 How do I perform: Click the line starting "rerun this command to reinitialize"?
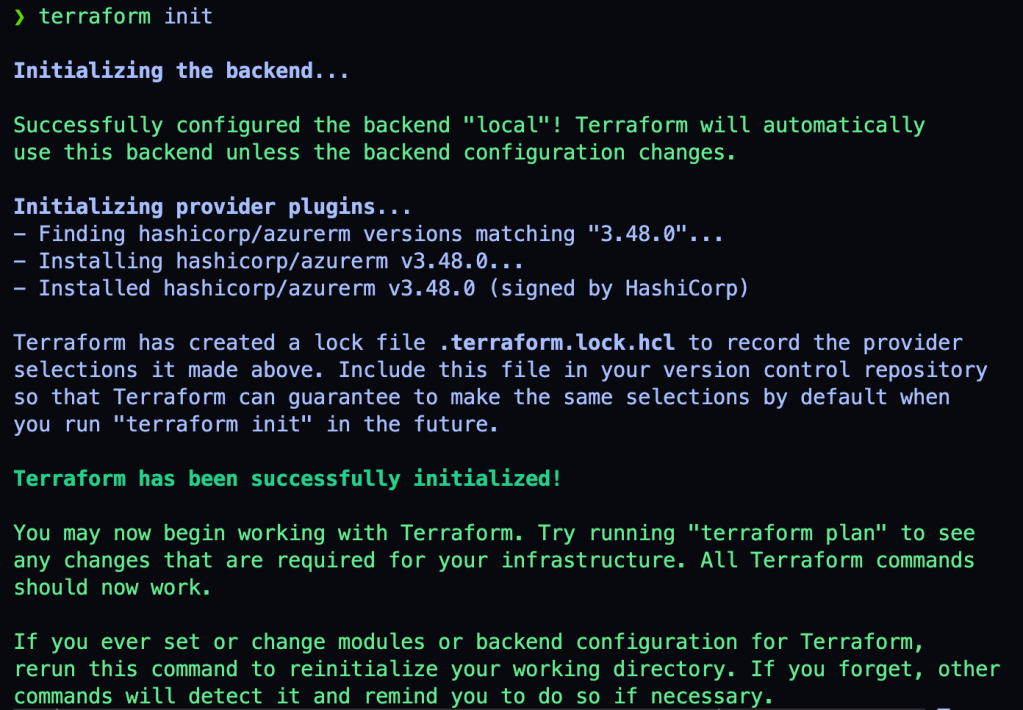(506, 669)
